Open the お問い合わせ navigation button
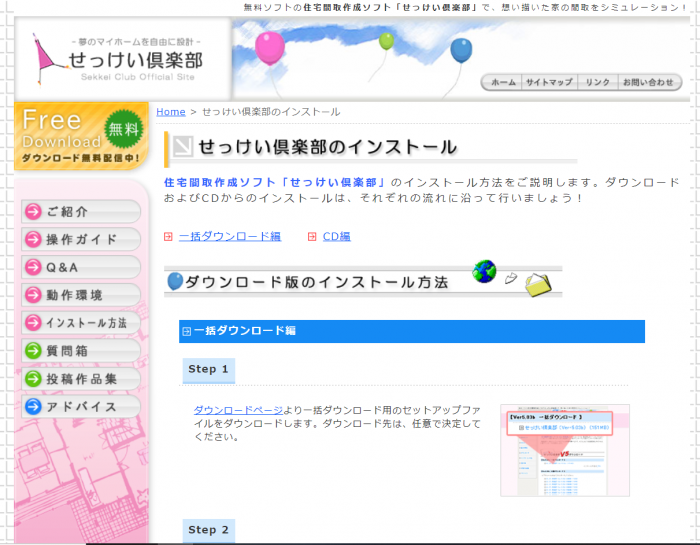Viewport: 700px width, 545px height. (x=649, y=82)
